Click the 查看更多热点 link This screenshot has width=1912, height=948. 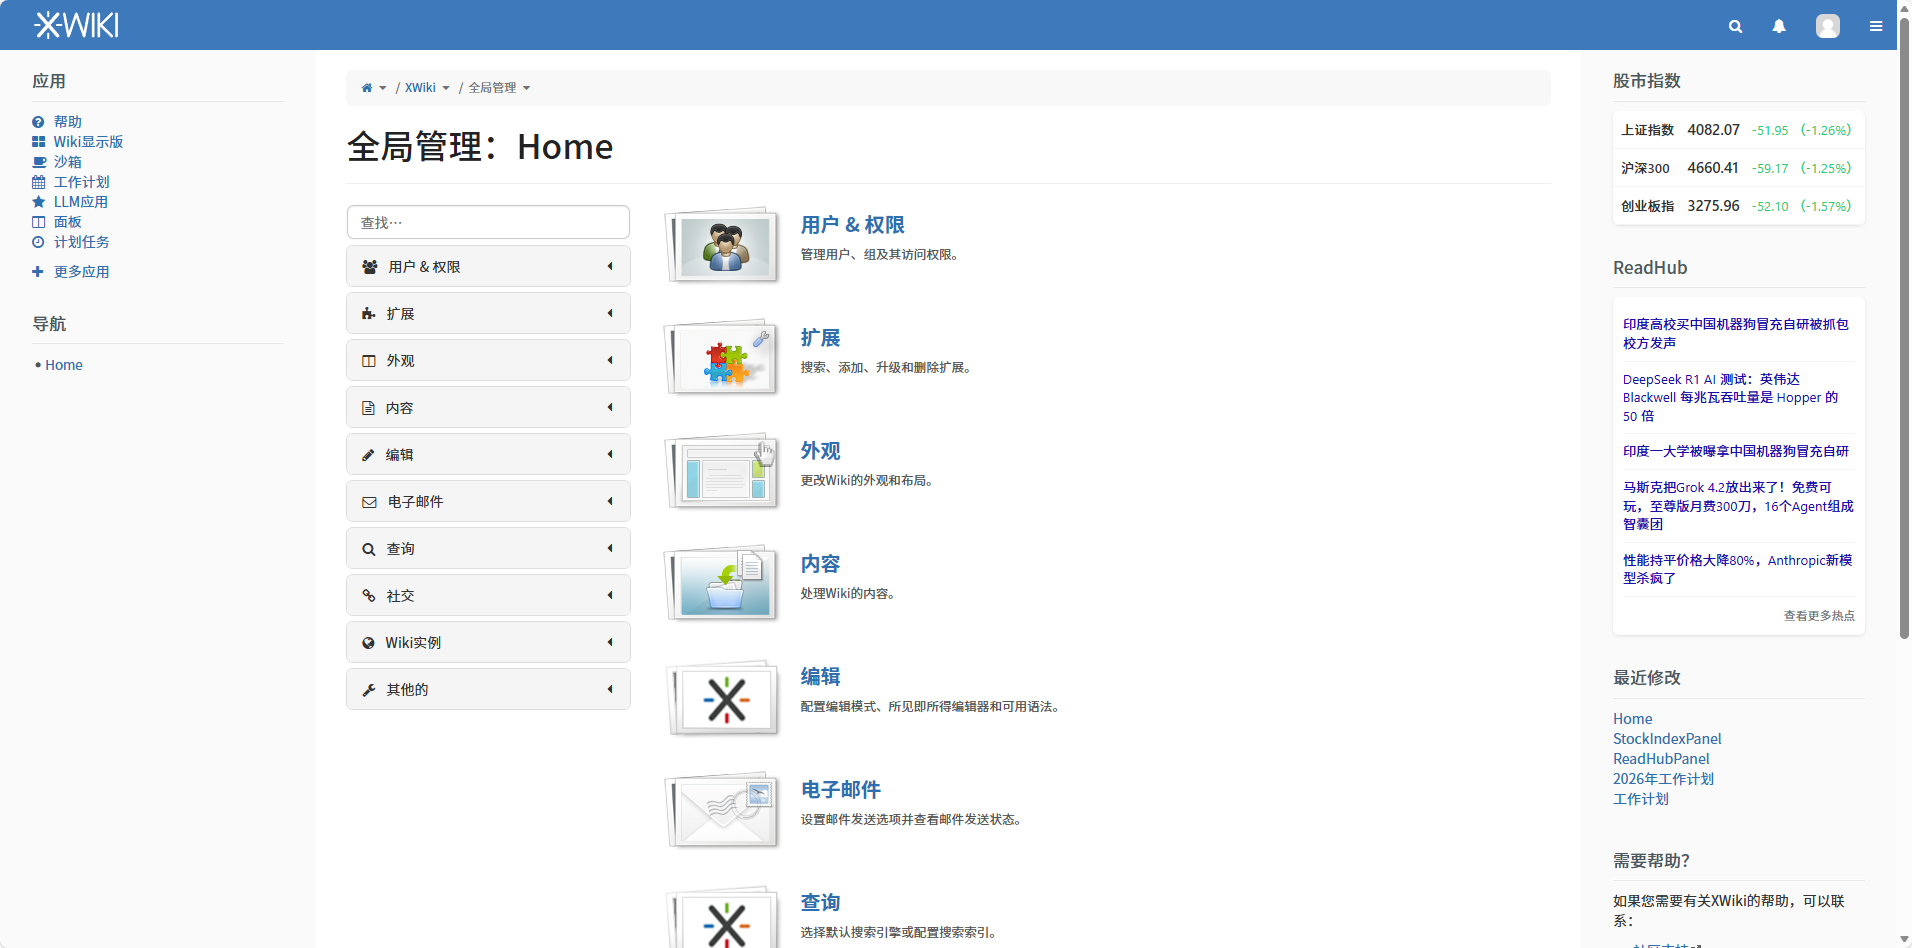(1818, 616)
